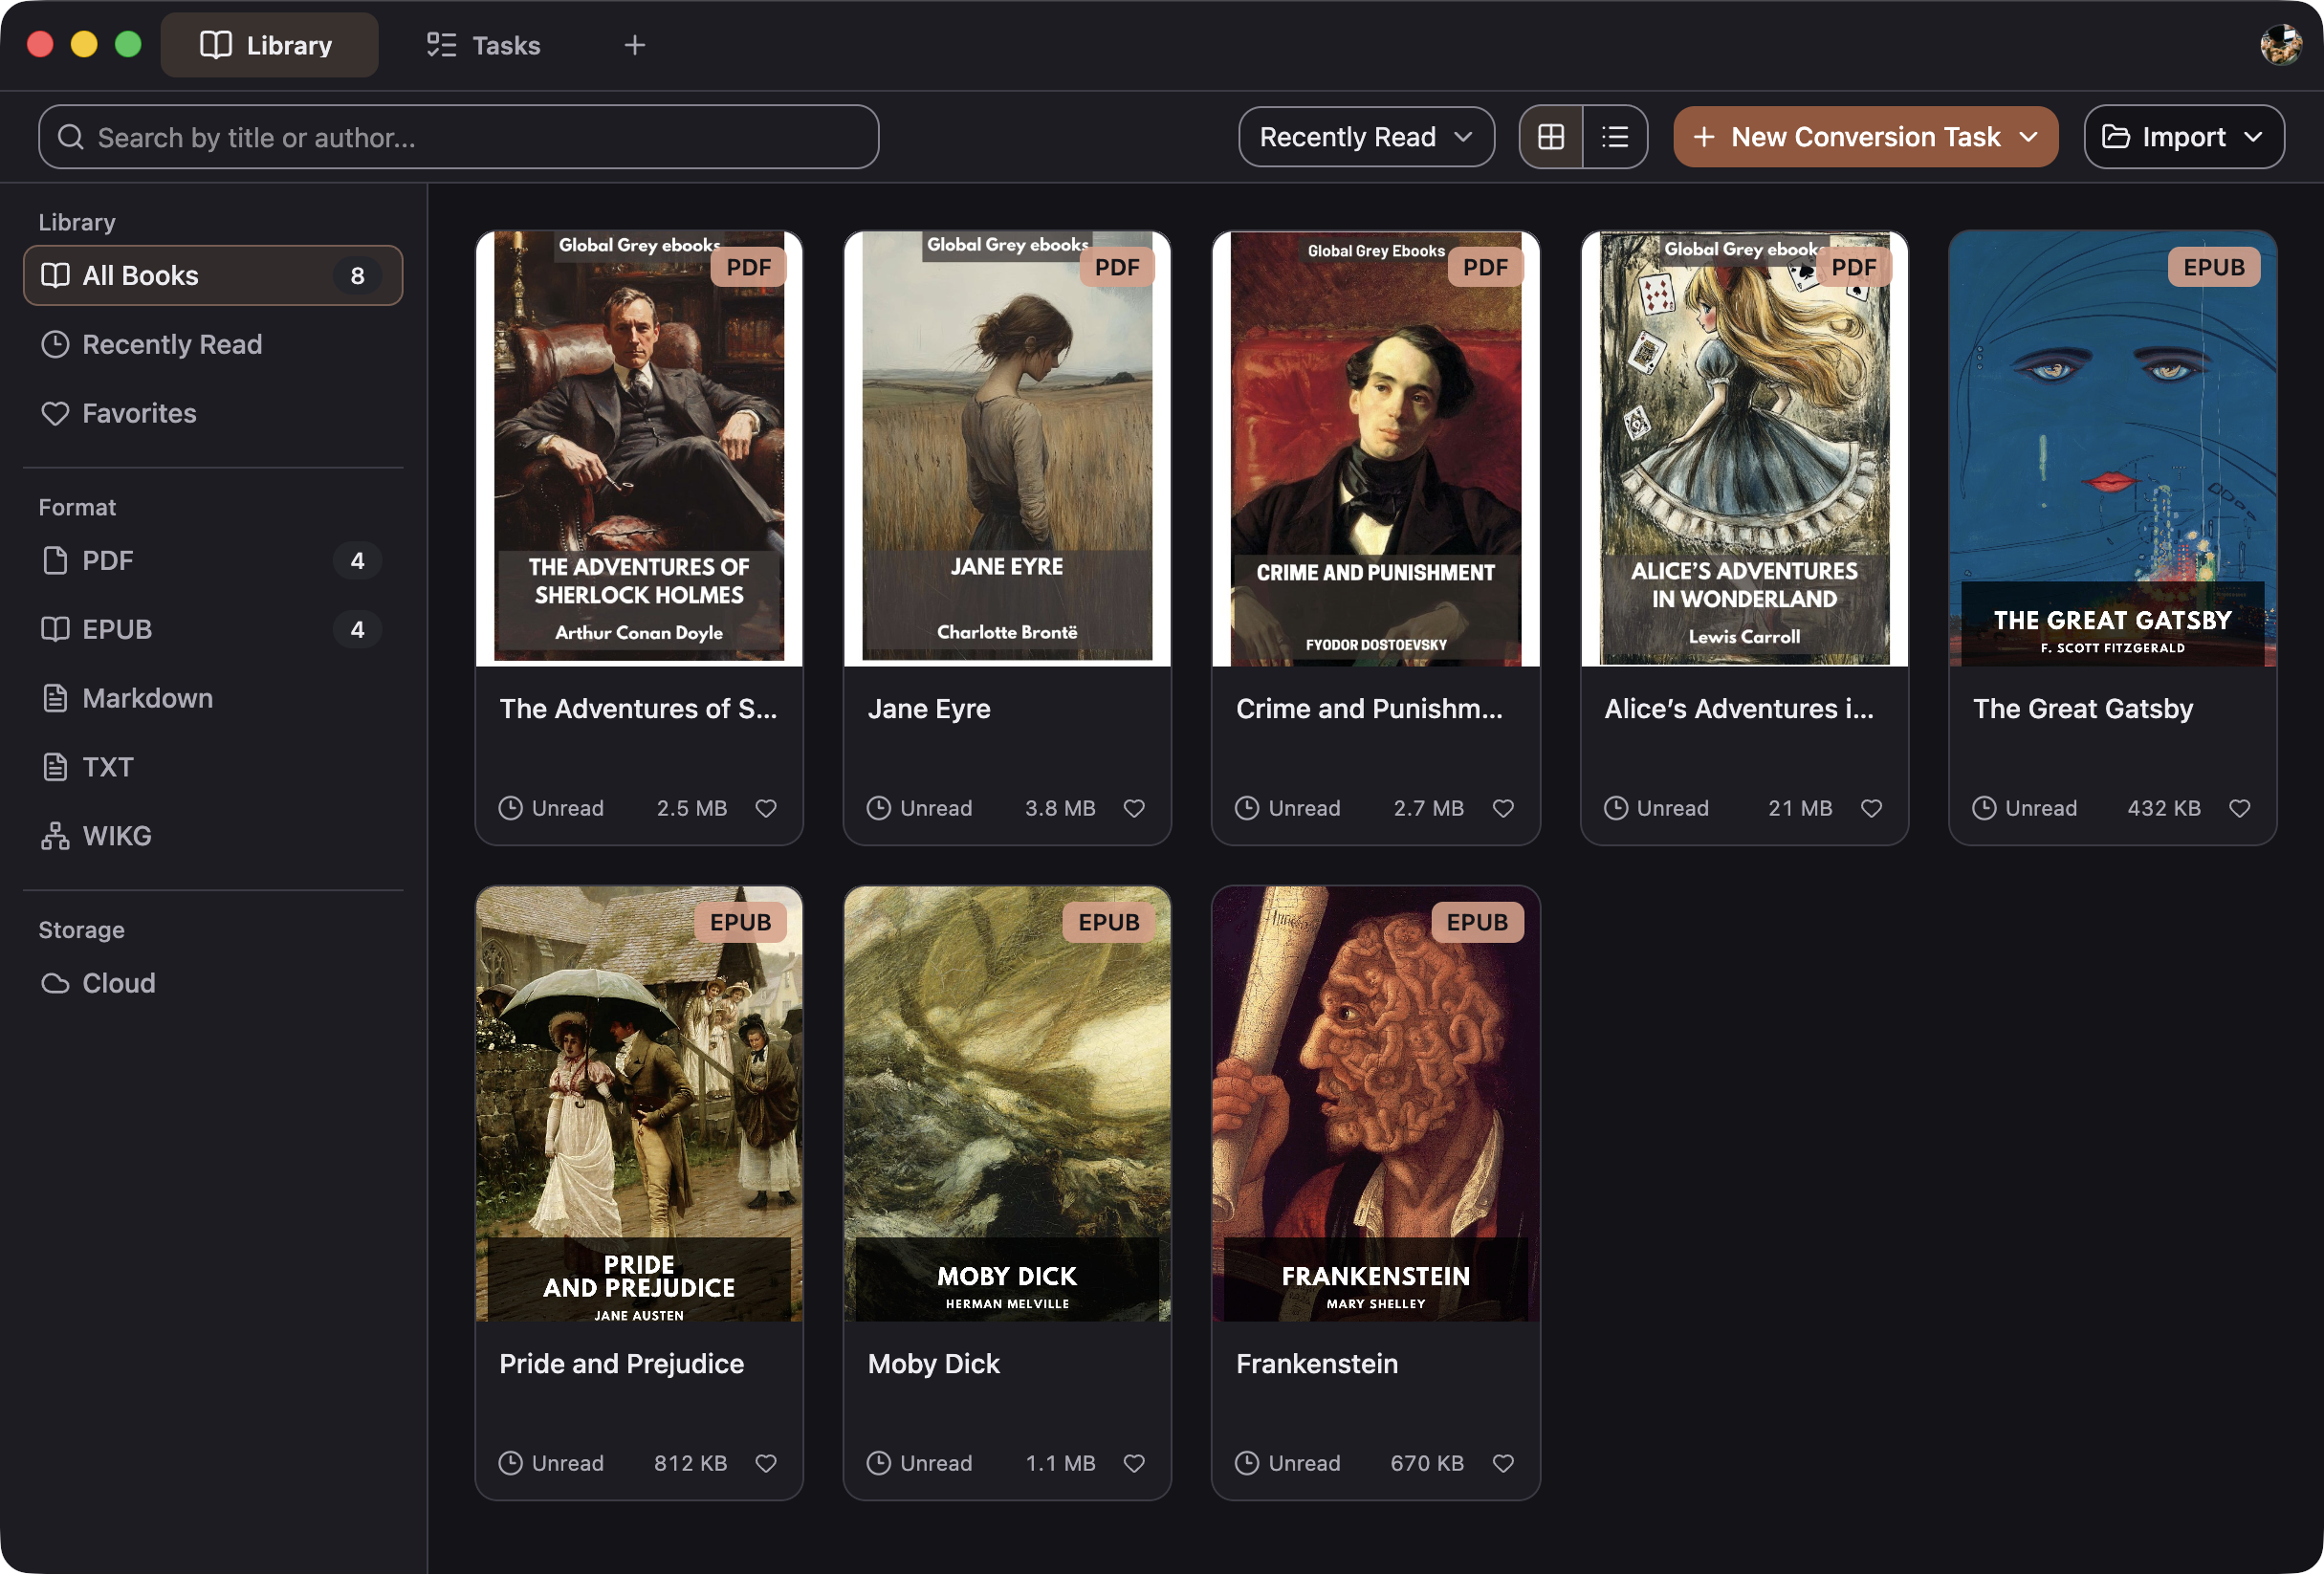Toggle favorite heart on Pride and Prejudice
Viewport: 2324px width, 1574px height.
tap(766, 1463)
